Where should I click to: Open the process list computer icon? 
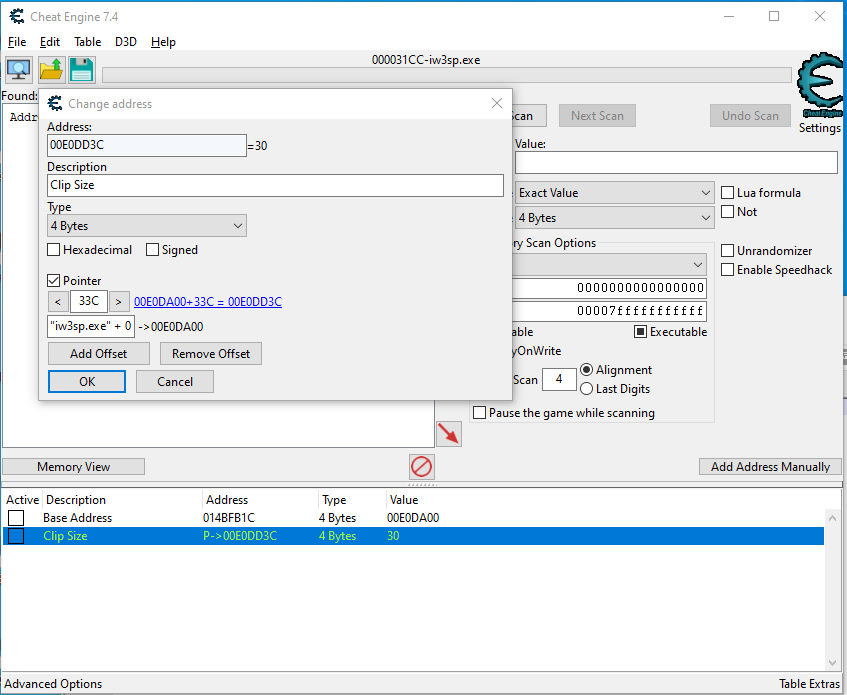pyautogui.click(x=19, y=70)
